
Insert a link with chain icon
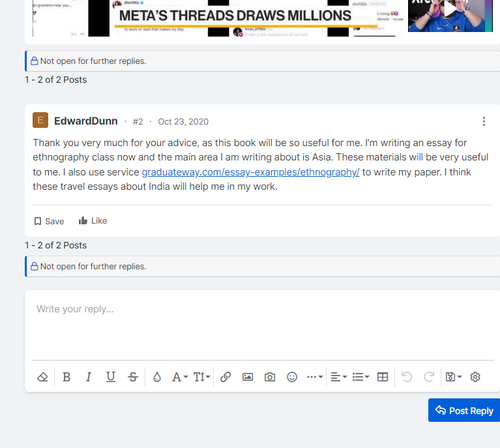click(225, 377)
